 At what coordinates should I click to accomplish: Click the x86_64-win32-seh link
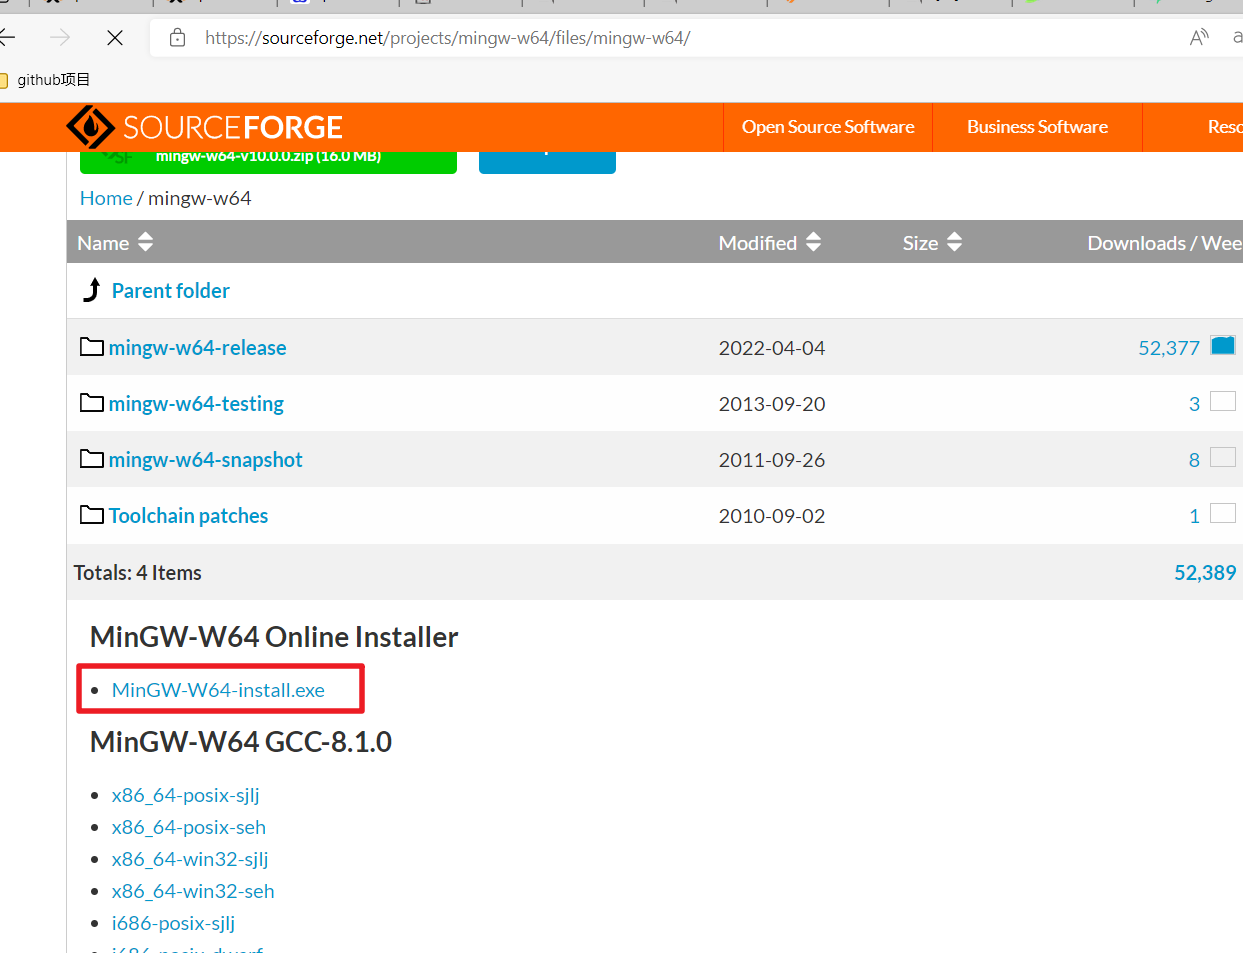[193, 891]
